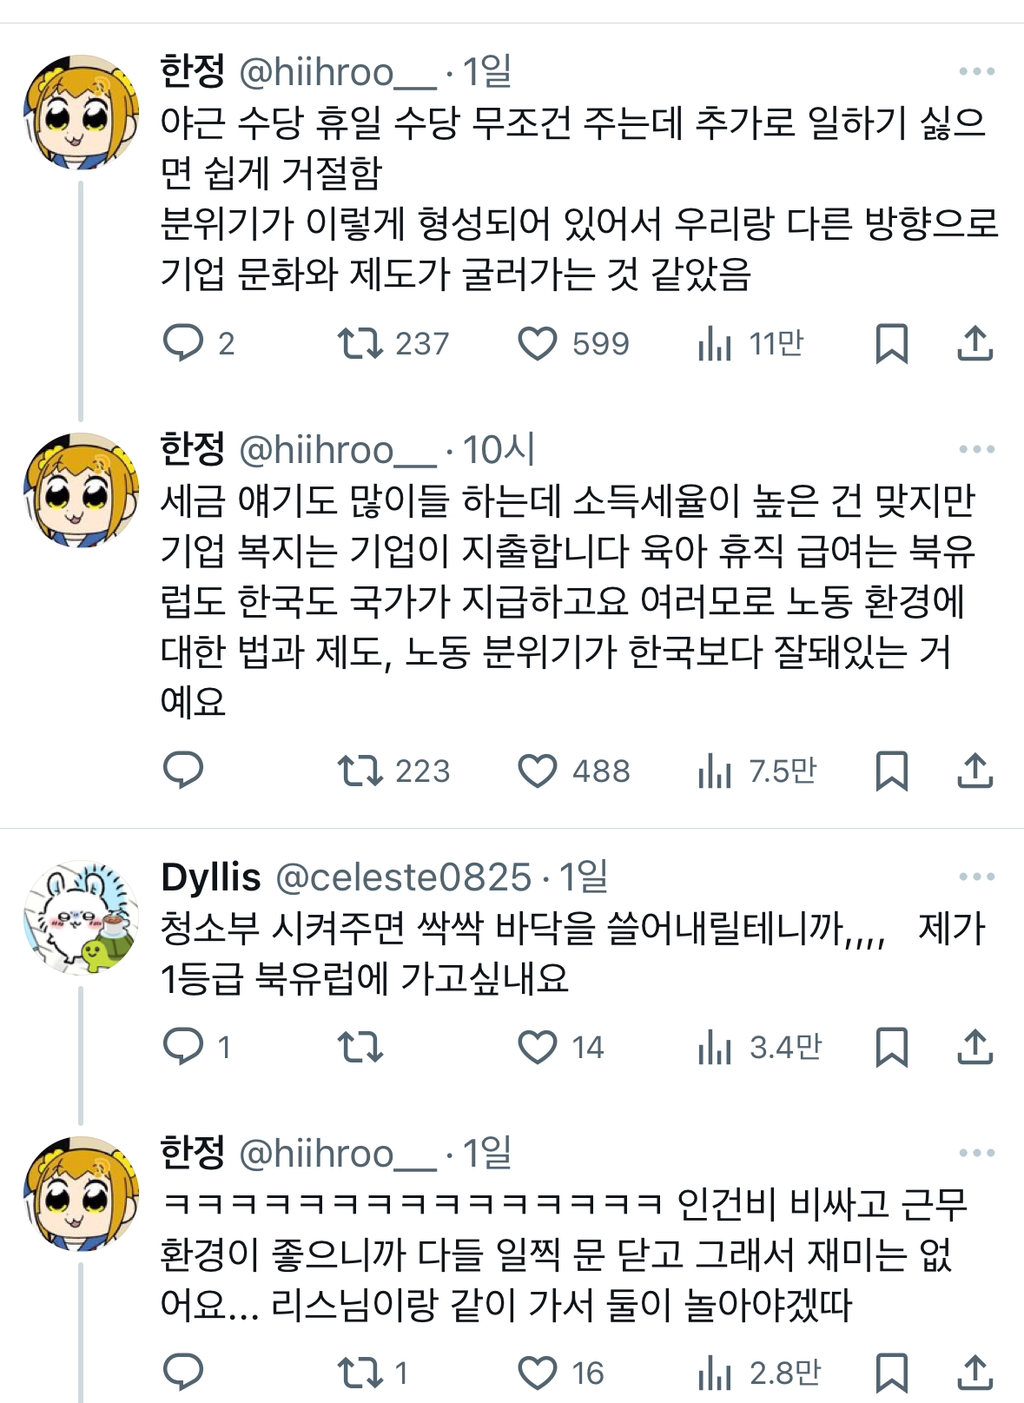1024x1403 pixels.
Task: Like the tweet with 16 likes
Action: click(x=538, y=1373)
